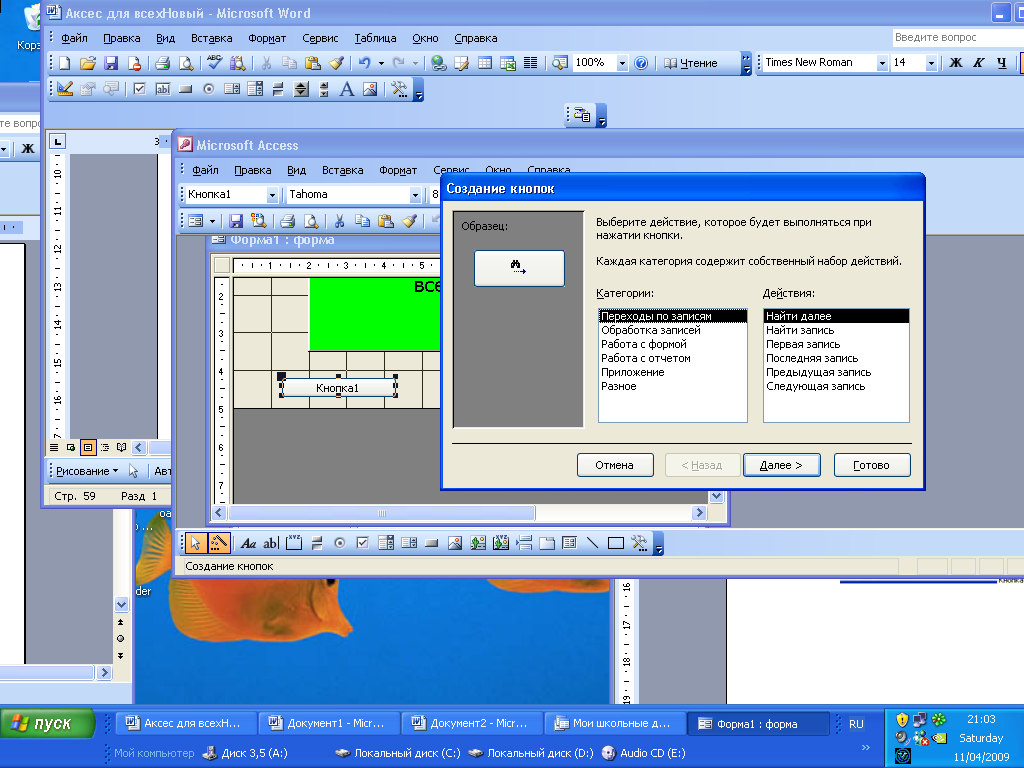Switch to Print Layout view button in Word
1024x768 pixels.
coord(88,448)
